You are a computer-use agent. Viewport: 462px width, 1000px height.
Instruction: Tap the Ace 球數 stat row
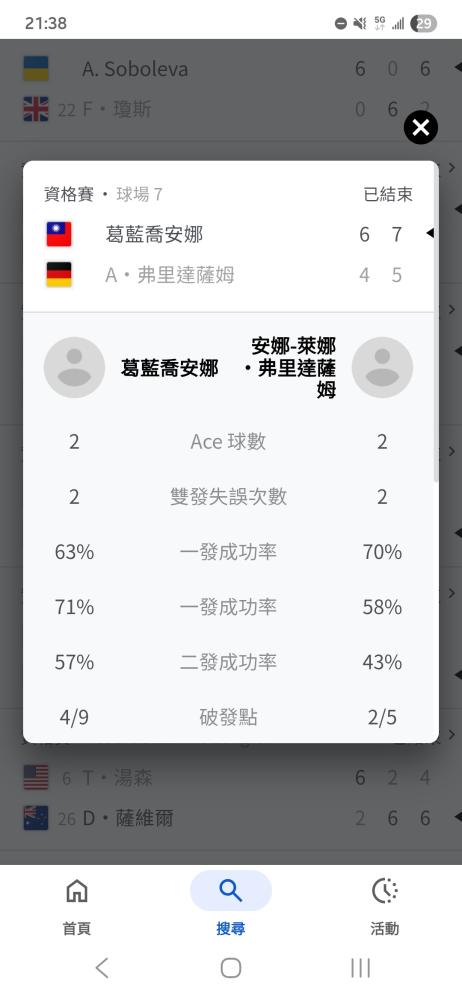(228, 441)
